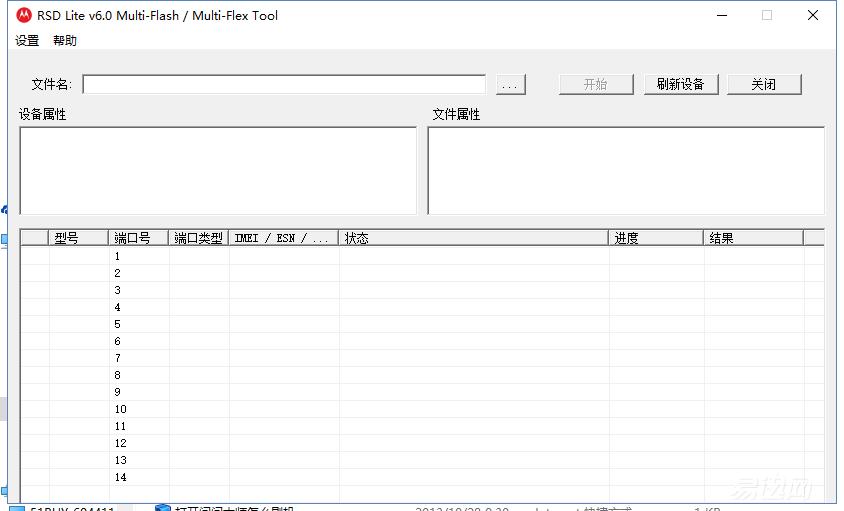Click the 结果 column header
The image size is (844, 511).
[754, 237]
